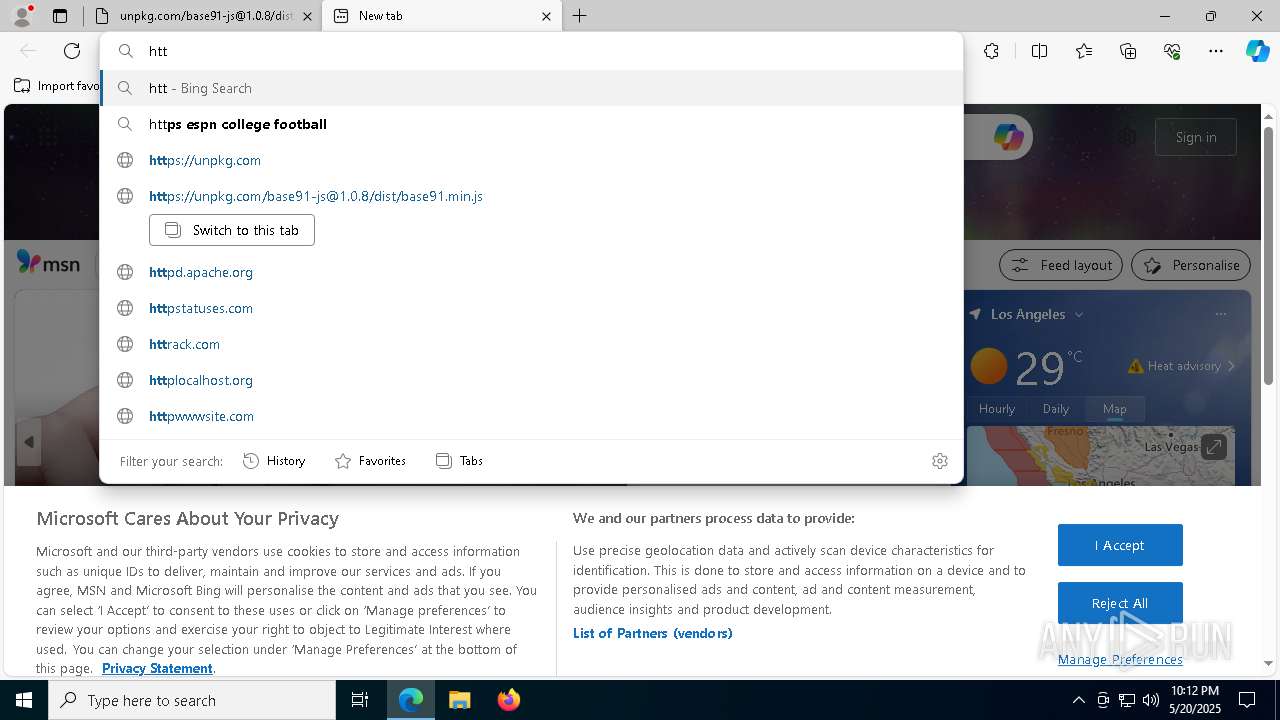Go to previous carousel slide arrow
This screenshot has height=720, width=1280.
point(29,442)
